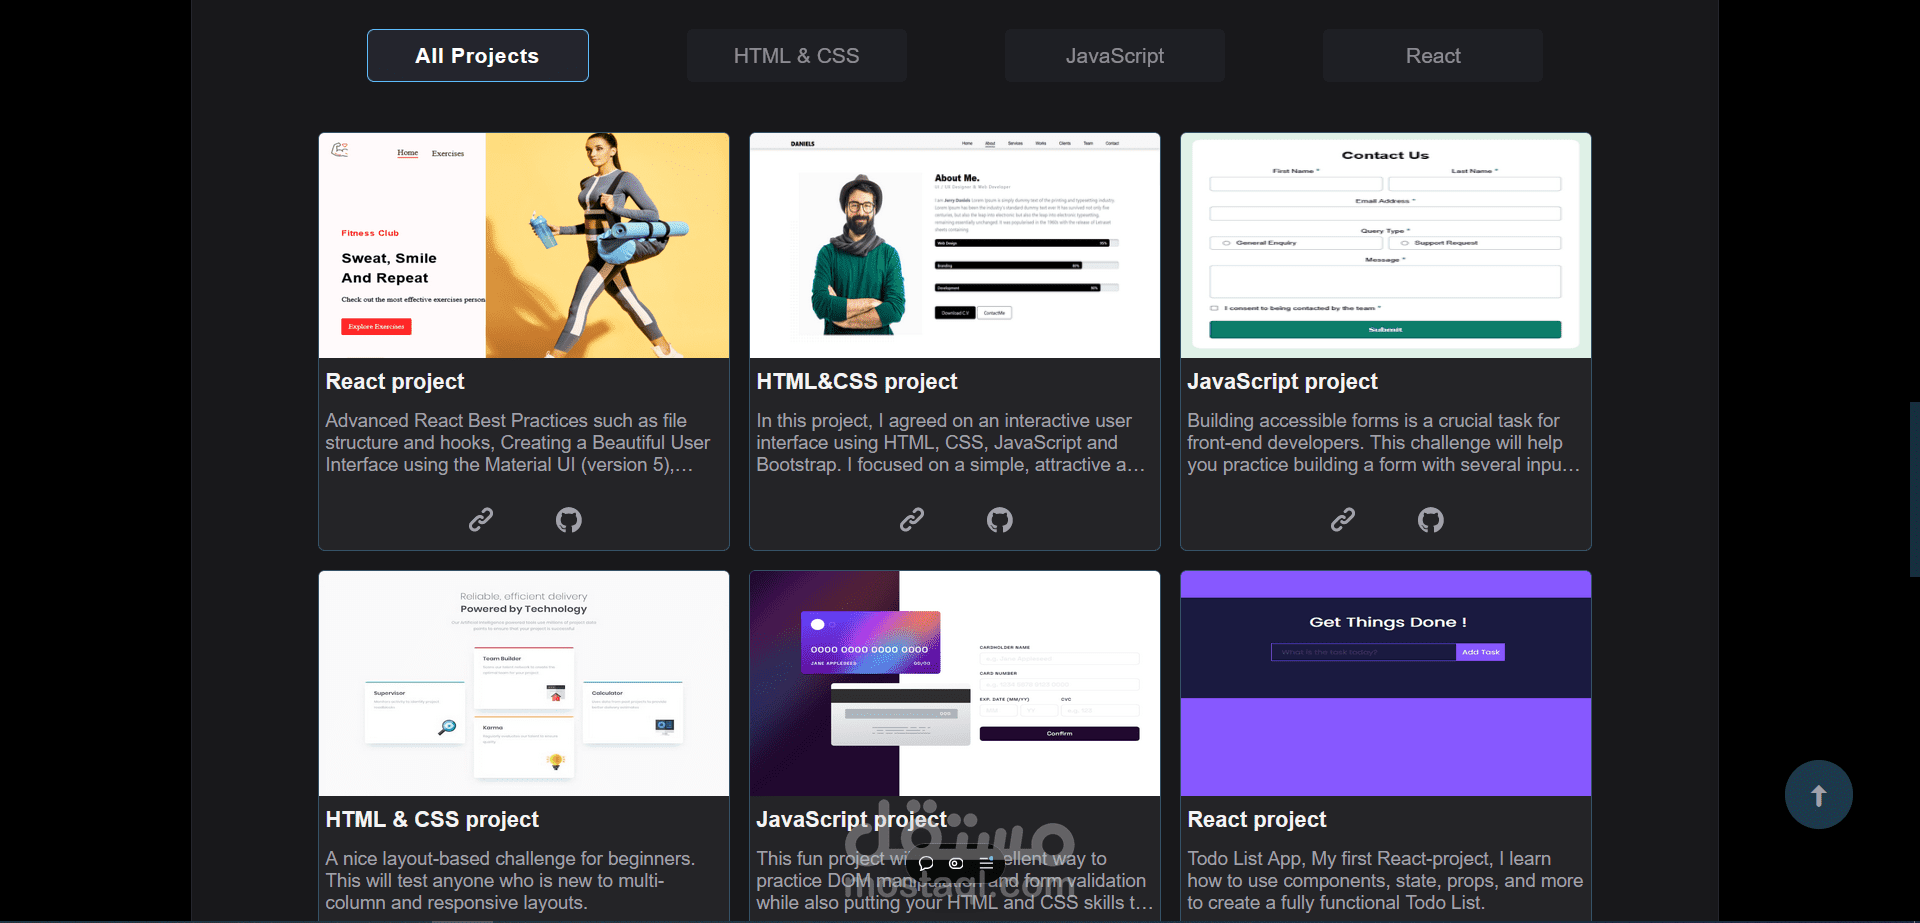Open the credit card form thumbnail

955,684
